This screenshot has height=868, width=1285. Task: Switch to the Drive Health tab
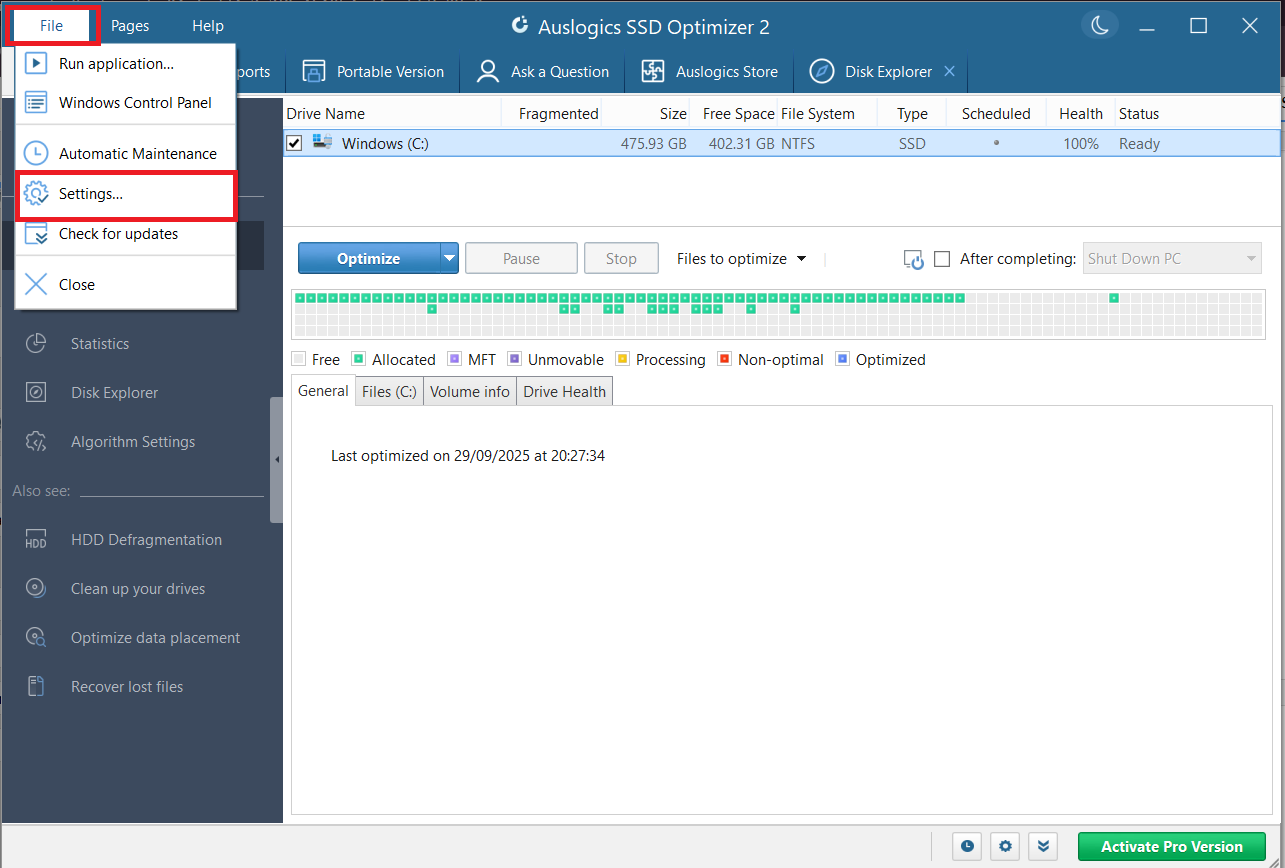[x=564, y=392]
